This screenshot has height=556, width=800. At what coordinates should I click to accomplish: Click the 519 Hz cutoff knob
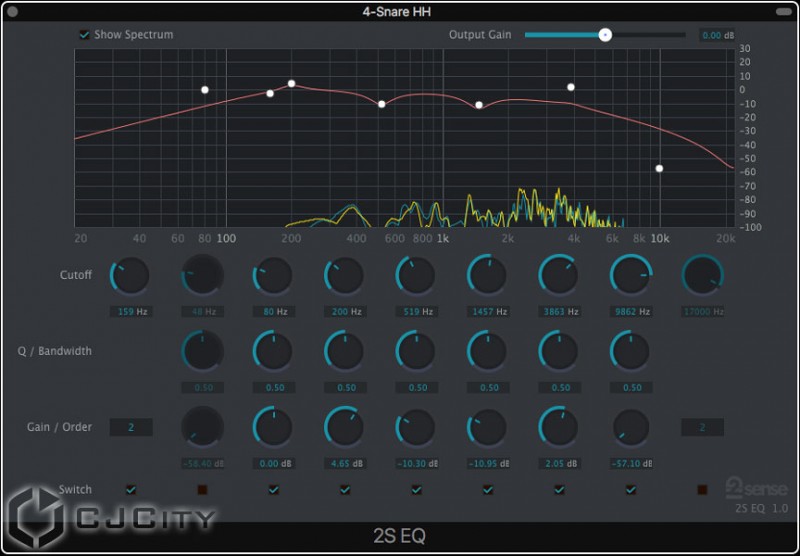click(416, 275)
